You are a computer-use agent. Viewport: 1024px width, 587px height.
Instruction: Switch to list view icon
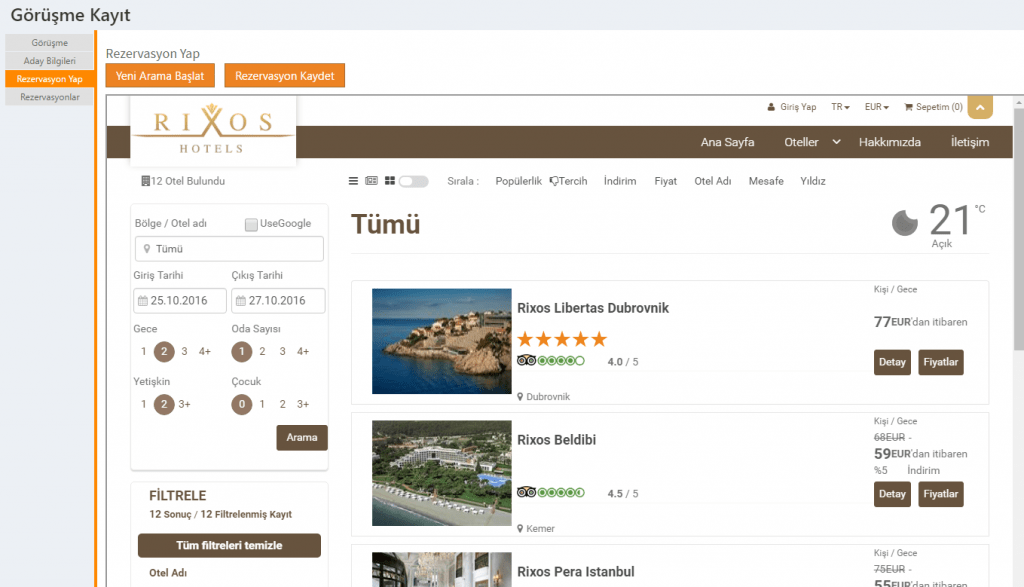(353, 181)
